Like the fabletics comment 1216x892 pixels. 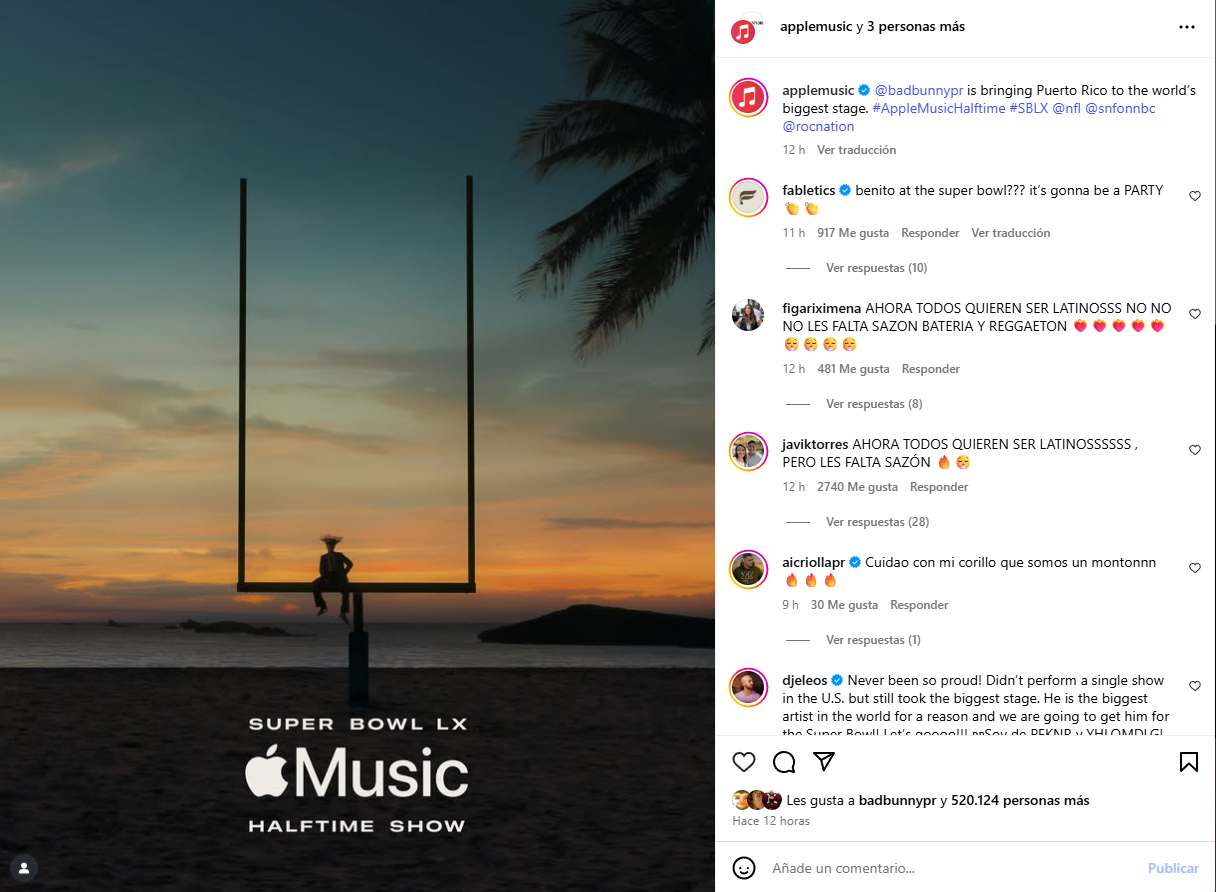coord(1194,196)
